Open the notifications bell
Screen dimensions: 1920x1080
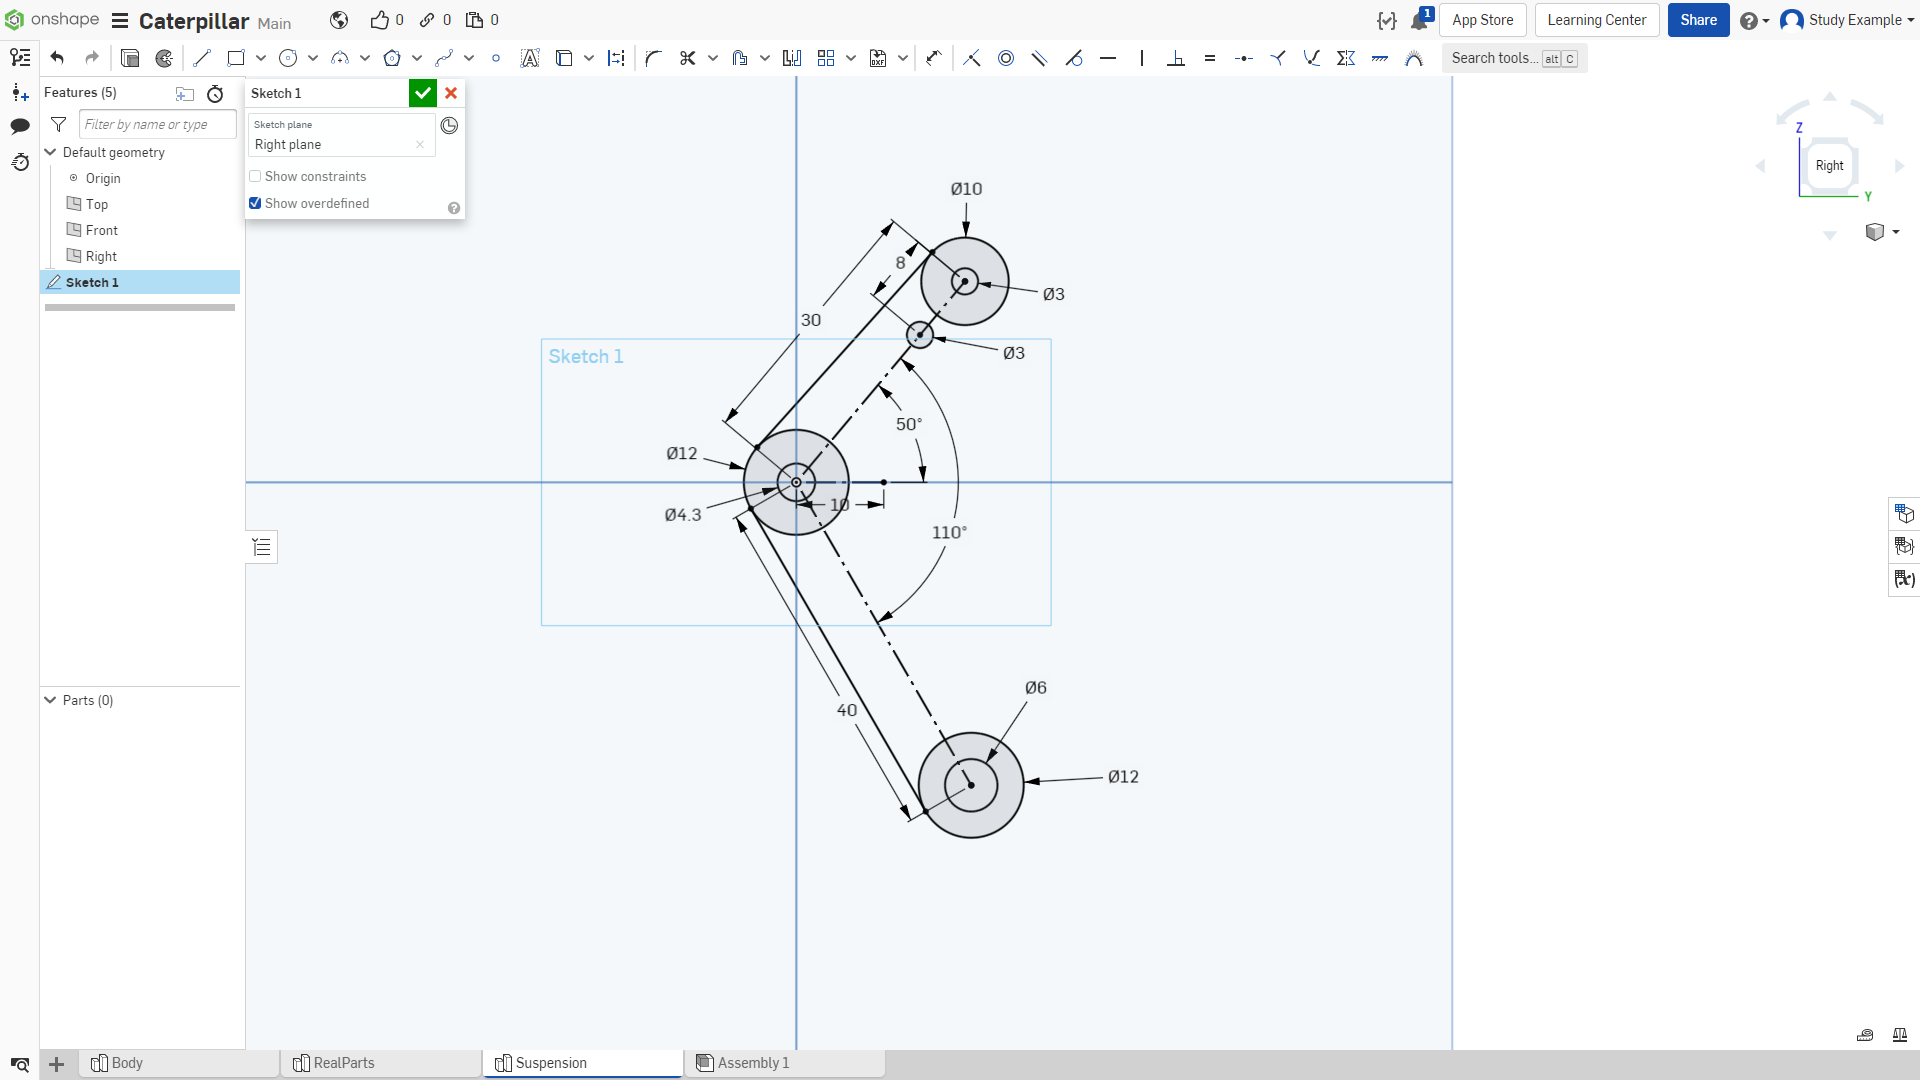(x=1419, y=20)
